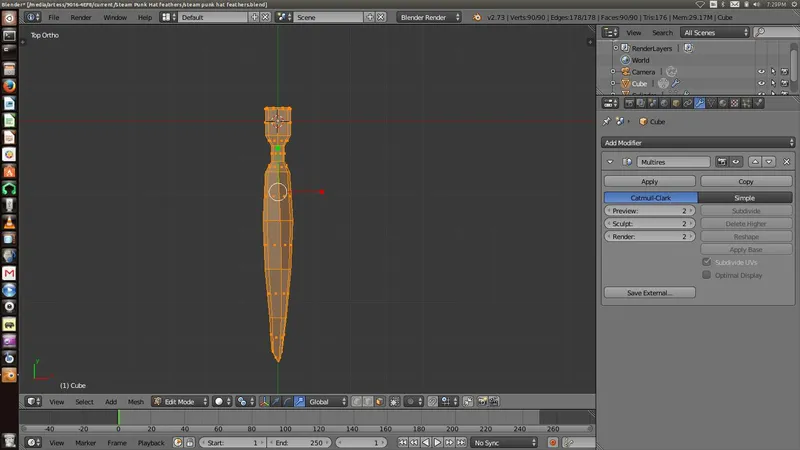Open the Material properties tab
Viewport: 800px width, 450px height.
pyautogui.click(x=723, y=104)
